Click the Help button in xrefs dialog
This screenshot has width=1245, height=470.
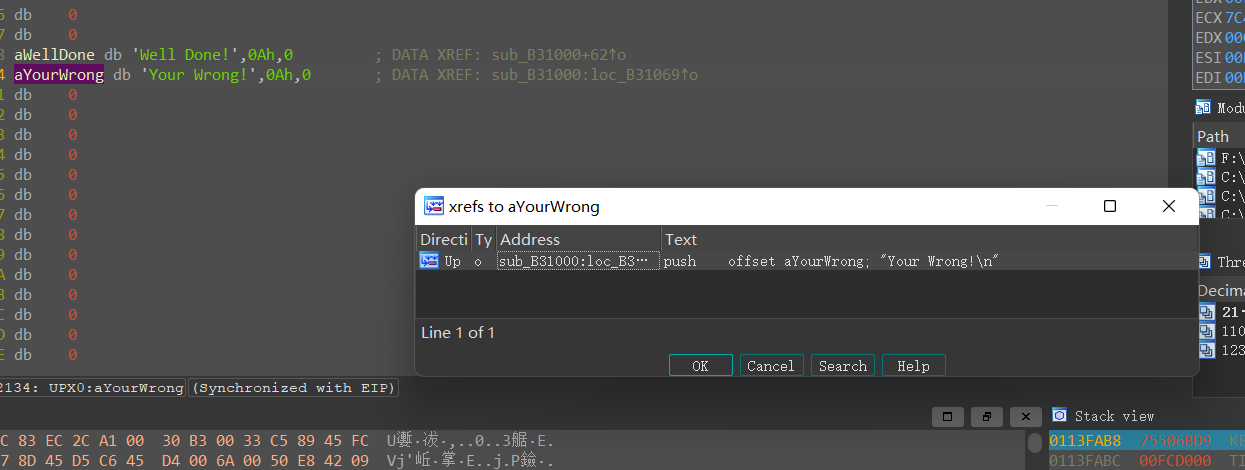click(x=913, y=366)
